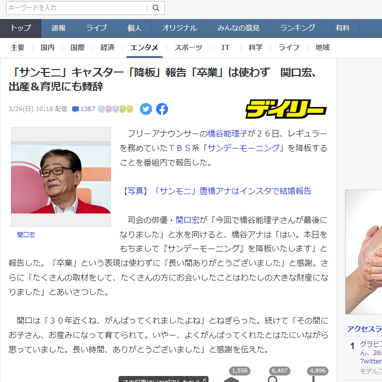Open the 【写真】 related photo article link
This screenshot has width=382, height=382.
(x=216, y=191)
